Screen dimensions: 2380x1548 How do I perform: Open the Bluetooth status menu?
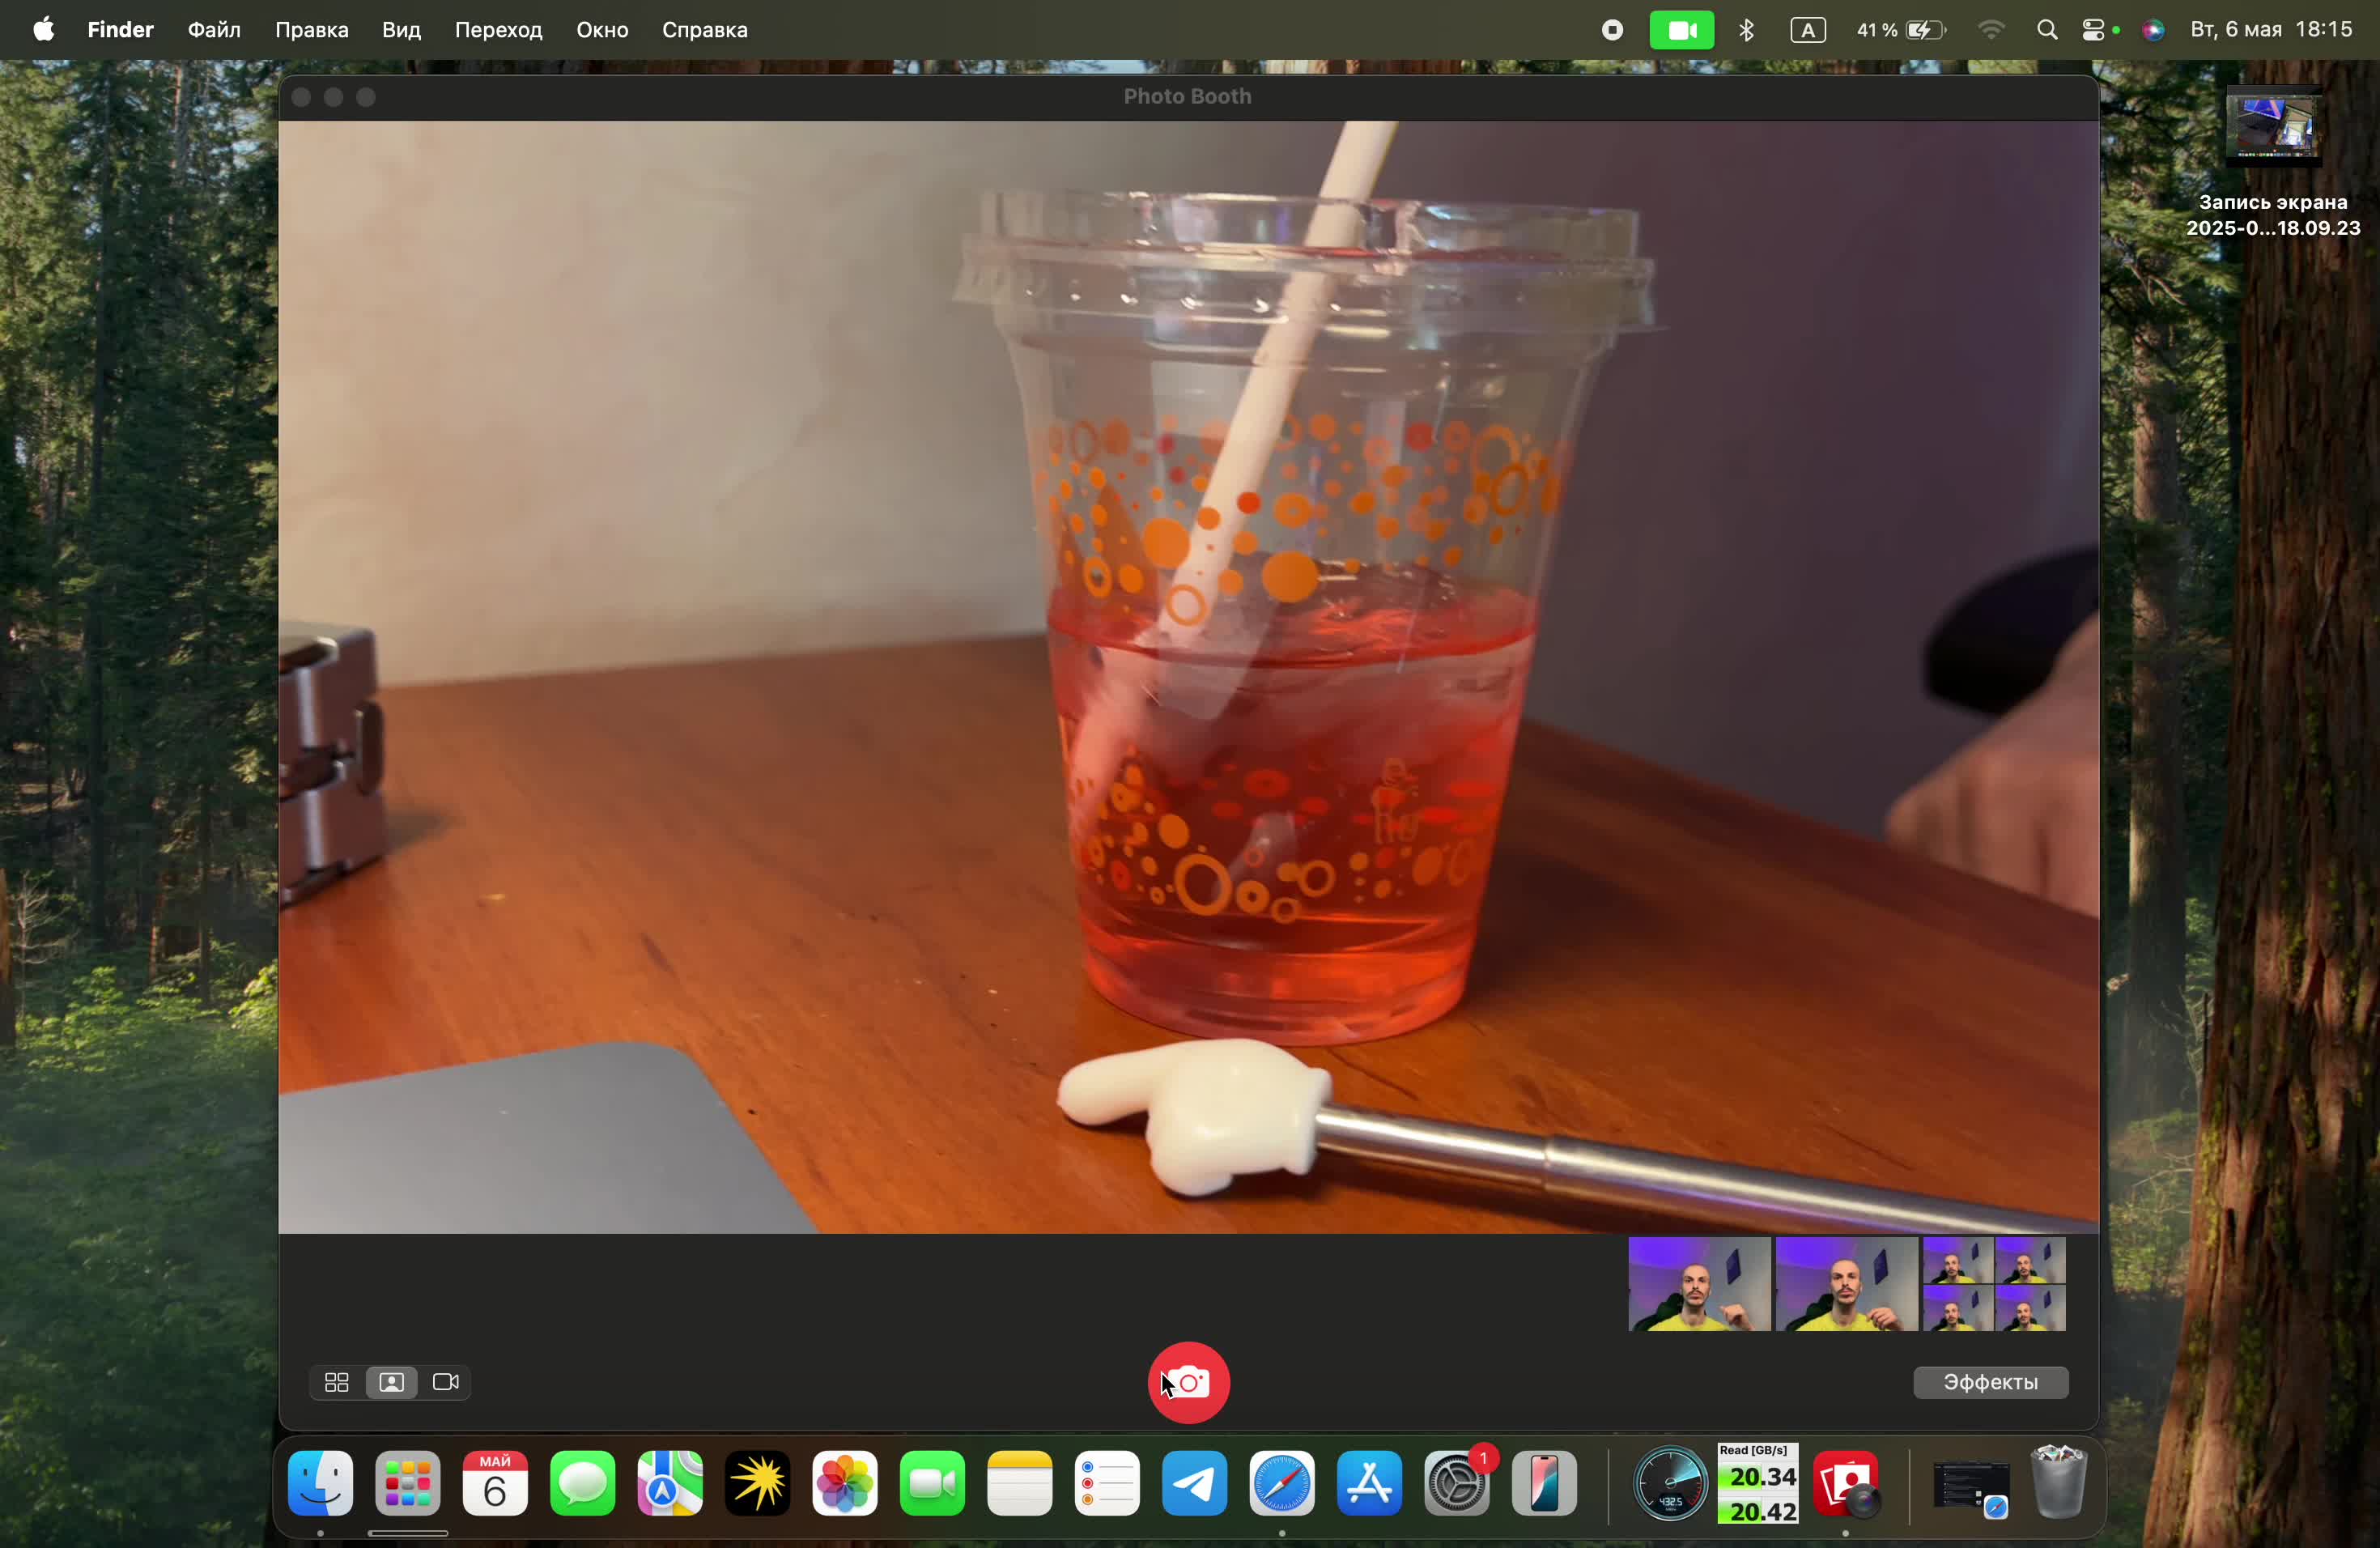(x=1747, y=30)
